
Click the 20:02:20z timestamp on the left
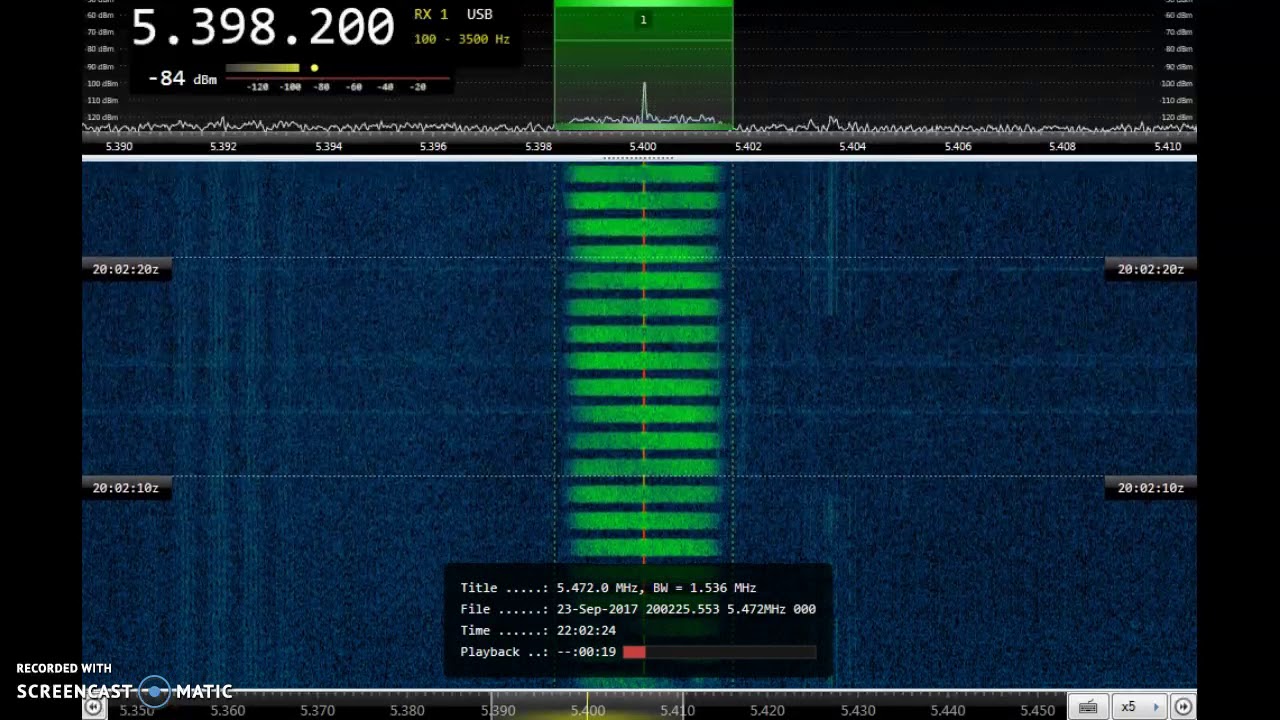click(x=126, y=269)
